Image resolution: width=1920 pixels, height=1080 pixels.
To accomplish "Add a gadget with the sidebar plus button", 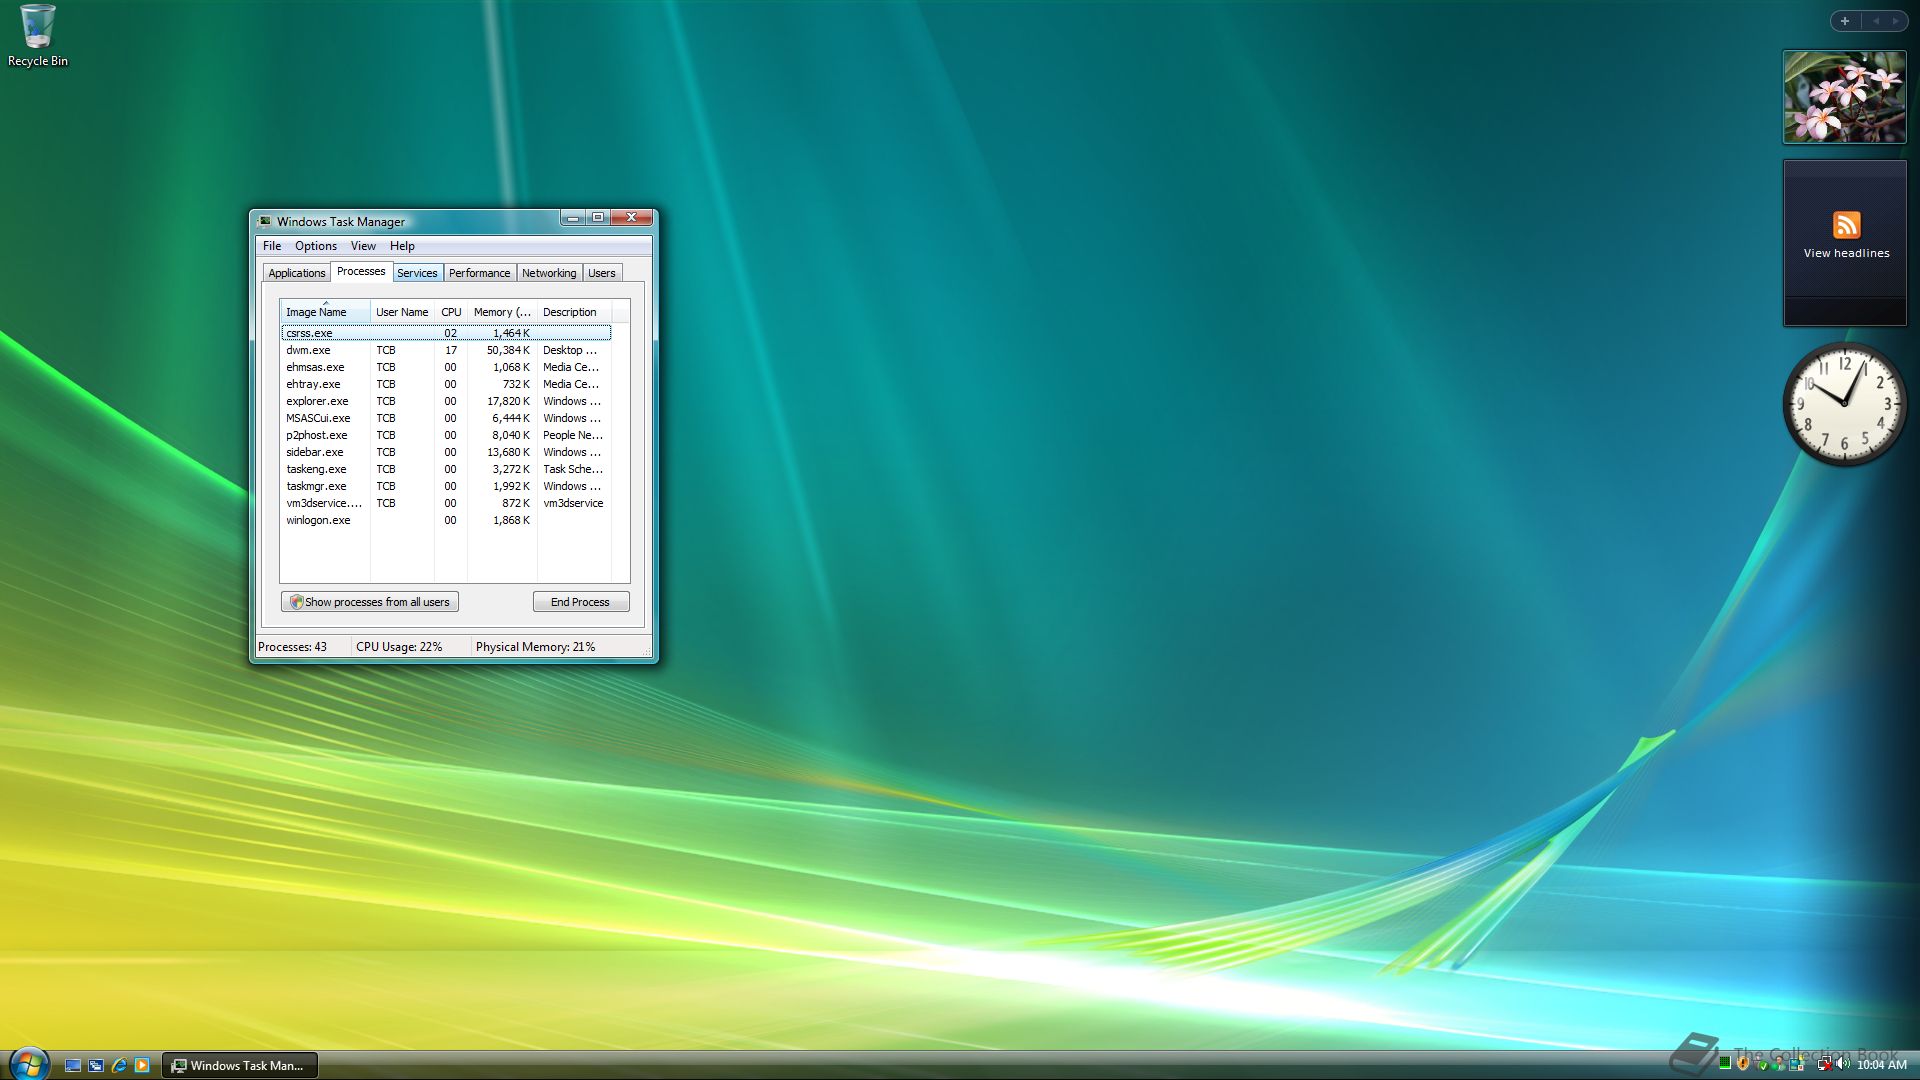I will point(1845,21).
